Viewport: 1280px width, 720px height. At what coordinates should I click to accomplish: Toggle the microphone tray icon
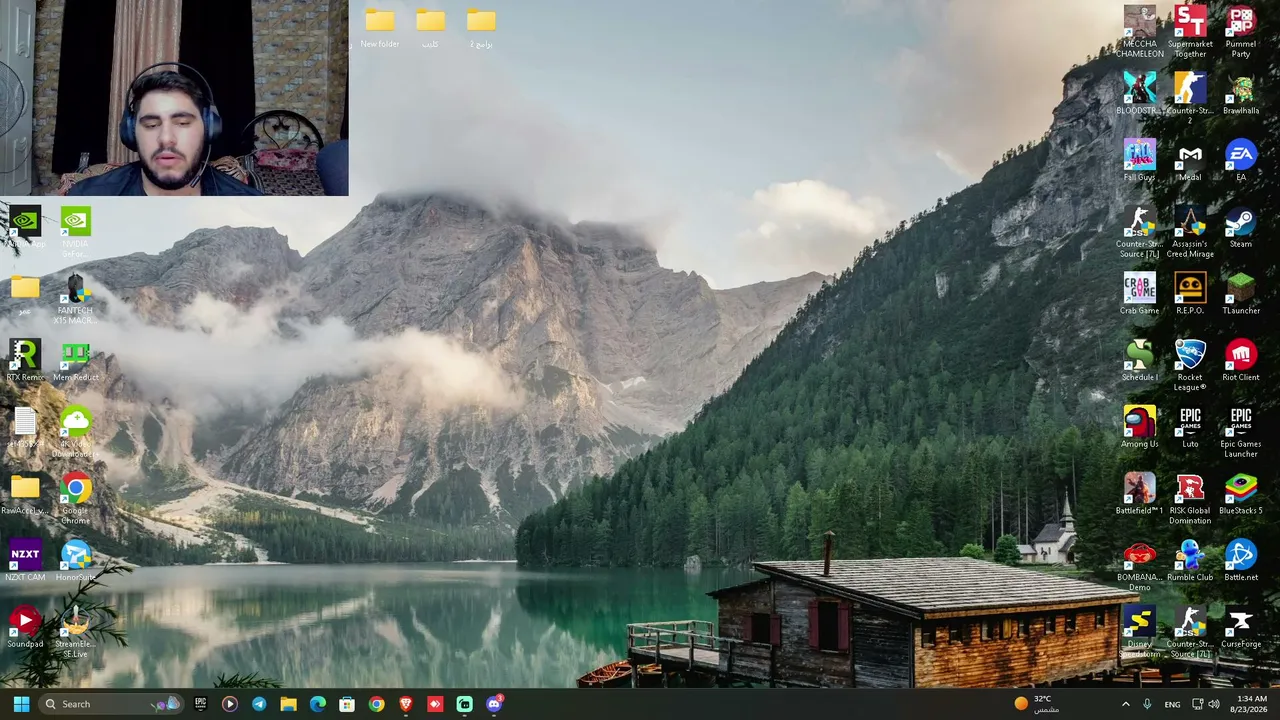point(1147,704)
